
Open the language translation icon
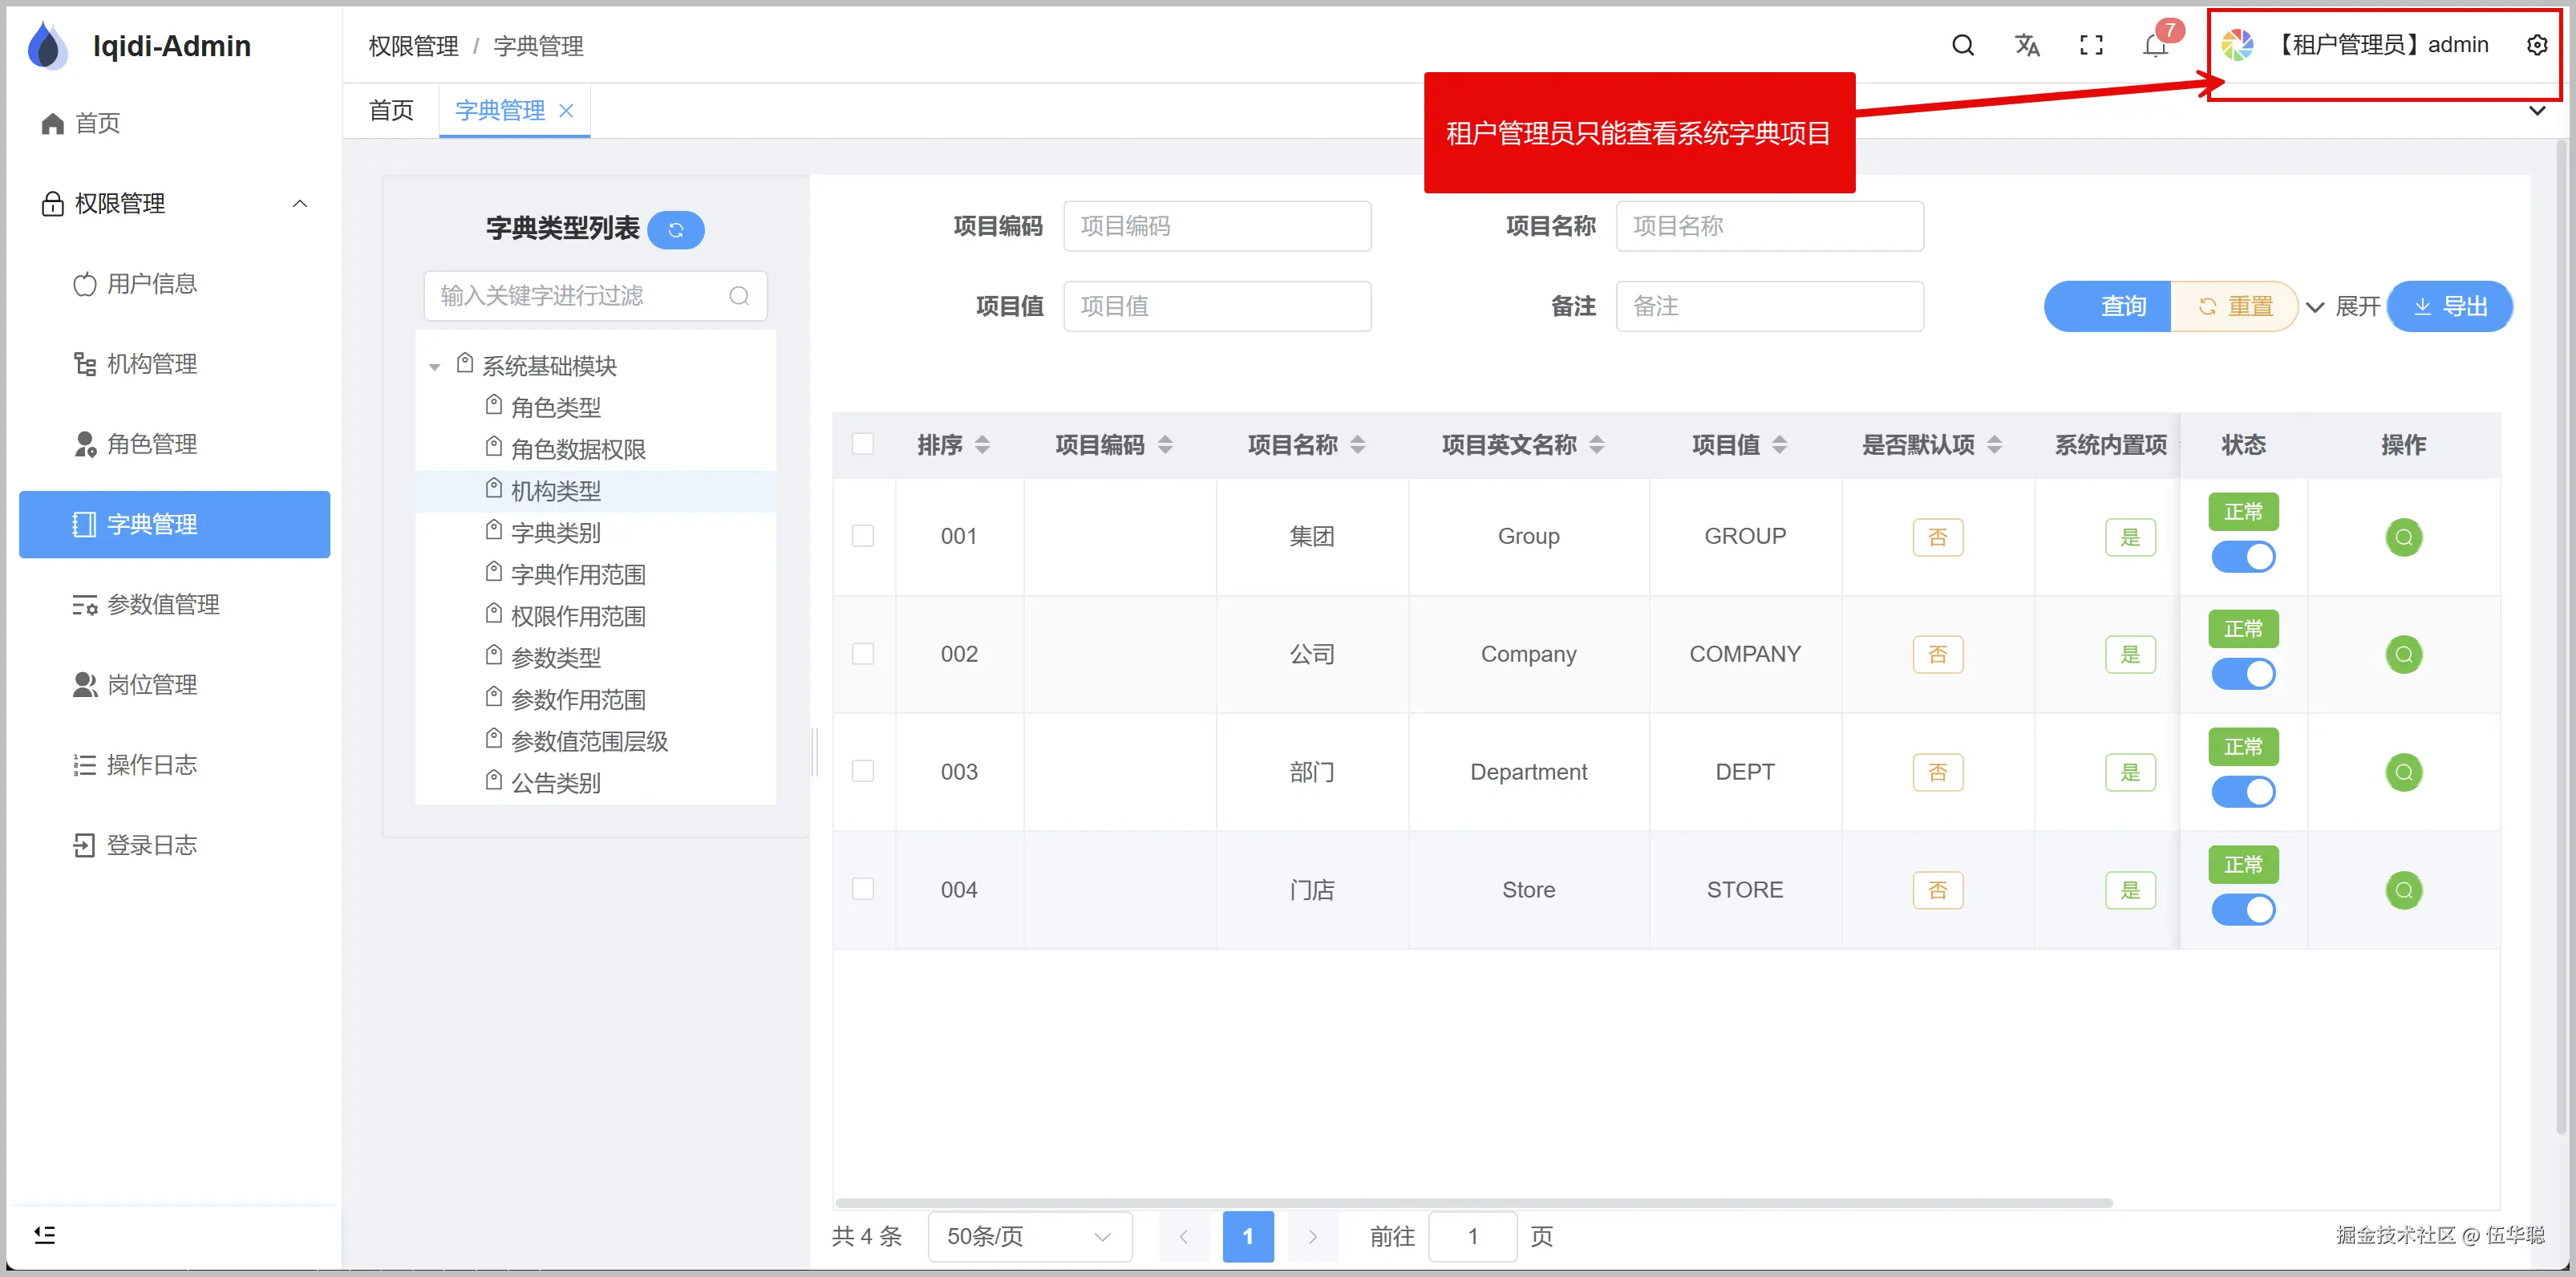(x=2027, y=45)
